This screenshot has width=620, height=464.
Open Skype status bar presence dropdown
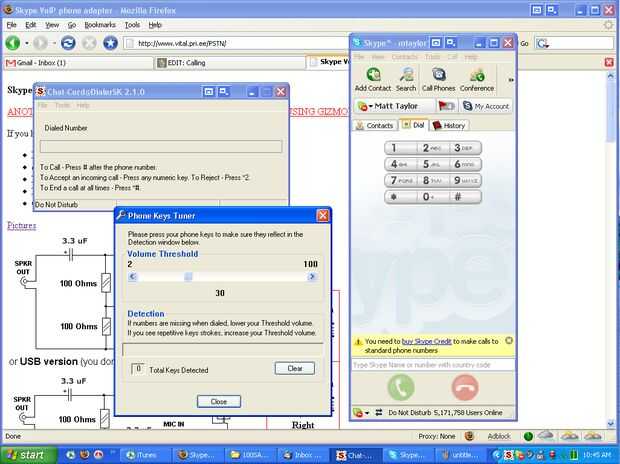[361, 413]
